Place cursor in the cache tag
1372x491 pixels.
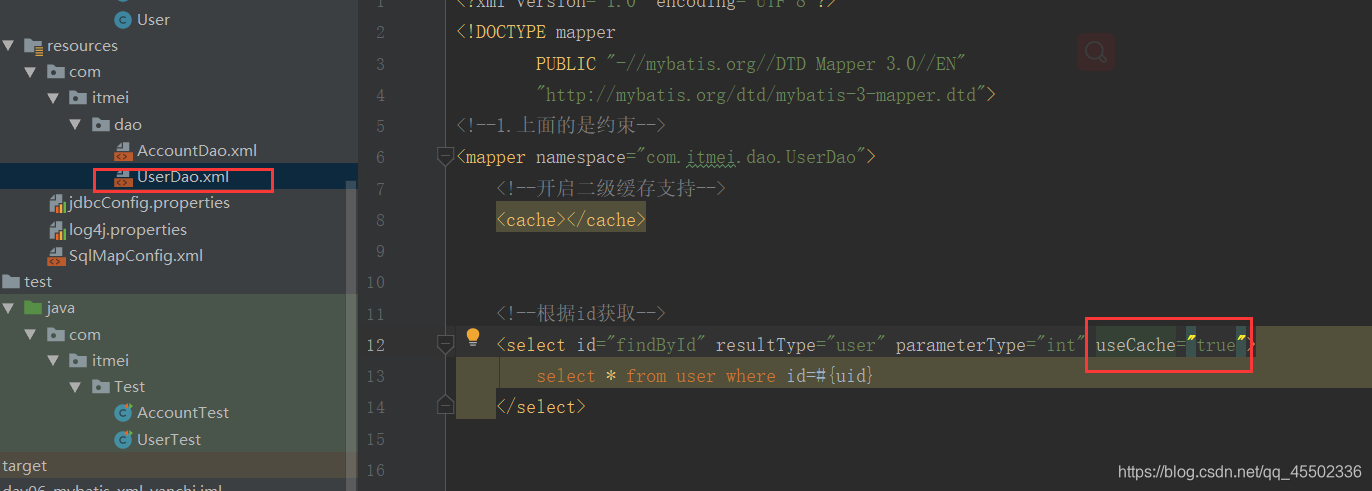pyautogui.click(x=571, y=219)
